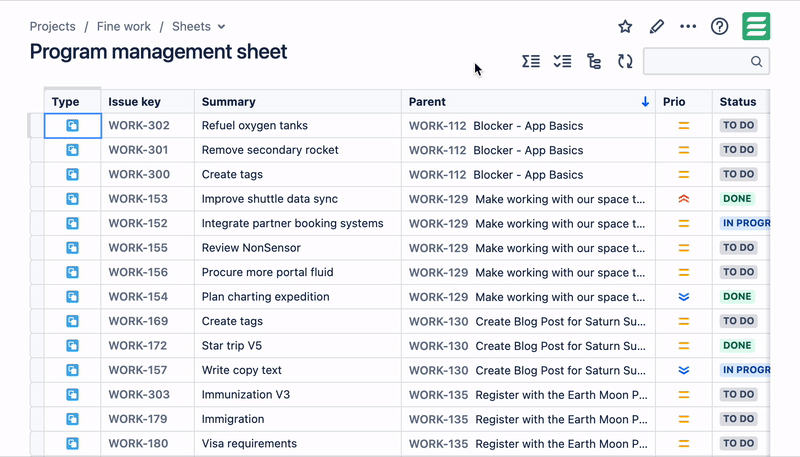800x457 pixels.
Task: Click parent WORK-135 in Immigration row
Action: [x=438, y=419]
